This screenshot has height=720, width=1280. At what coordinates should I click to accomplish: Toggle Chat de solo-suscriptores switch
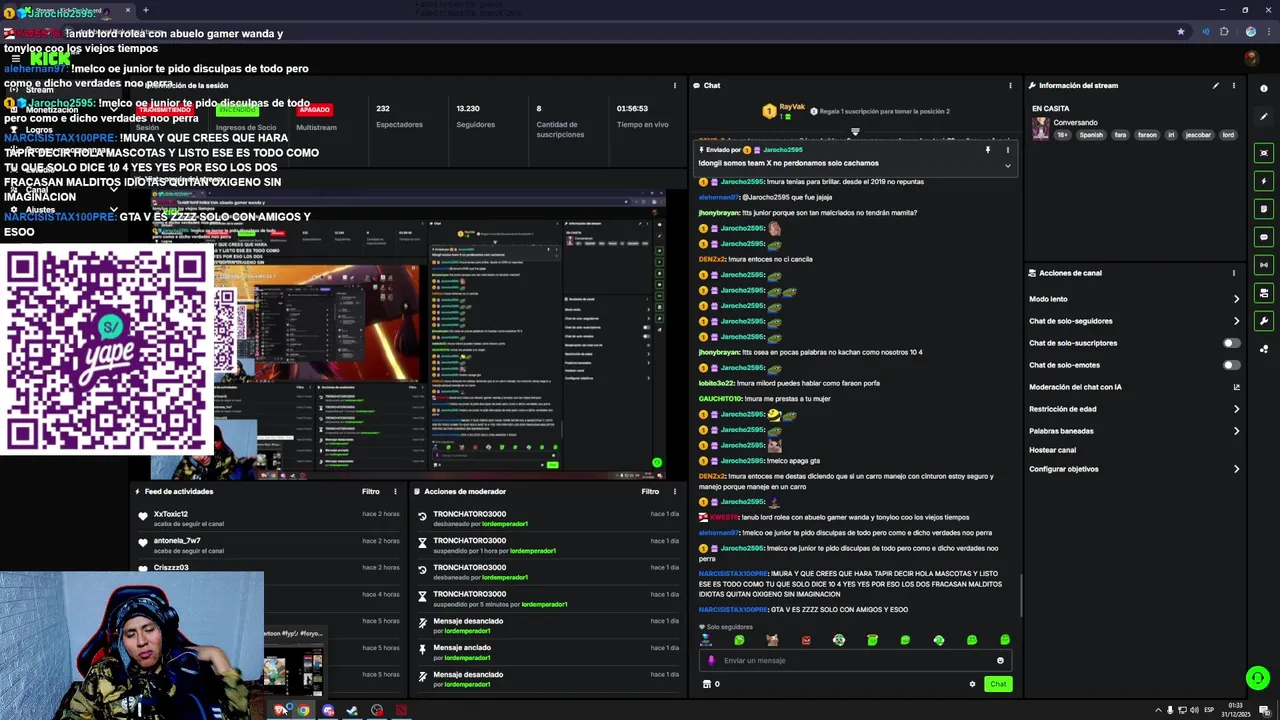tap(1232, 343)
